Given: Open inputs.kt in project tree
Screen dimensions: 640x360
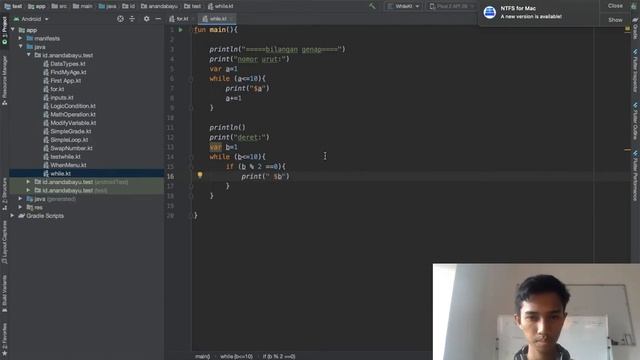Looking at the screenshot, I should [62, 98].
